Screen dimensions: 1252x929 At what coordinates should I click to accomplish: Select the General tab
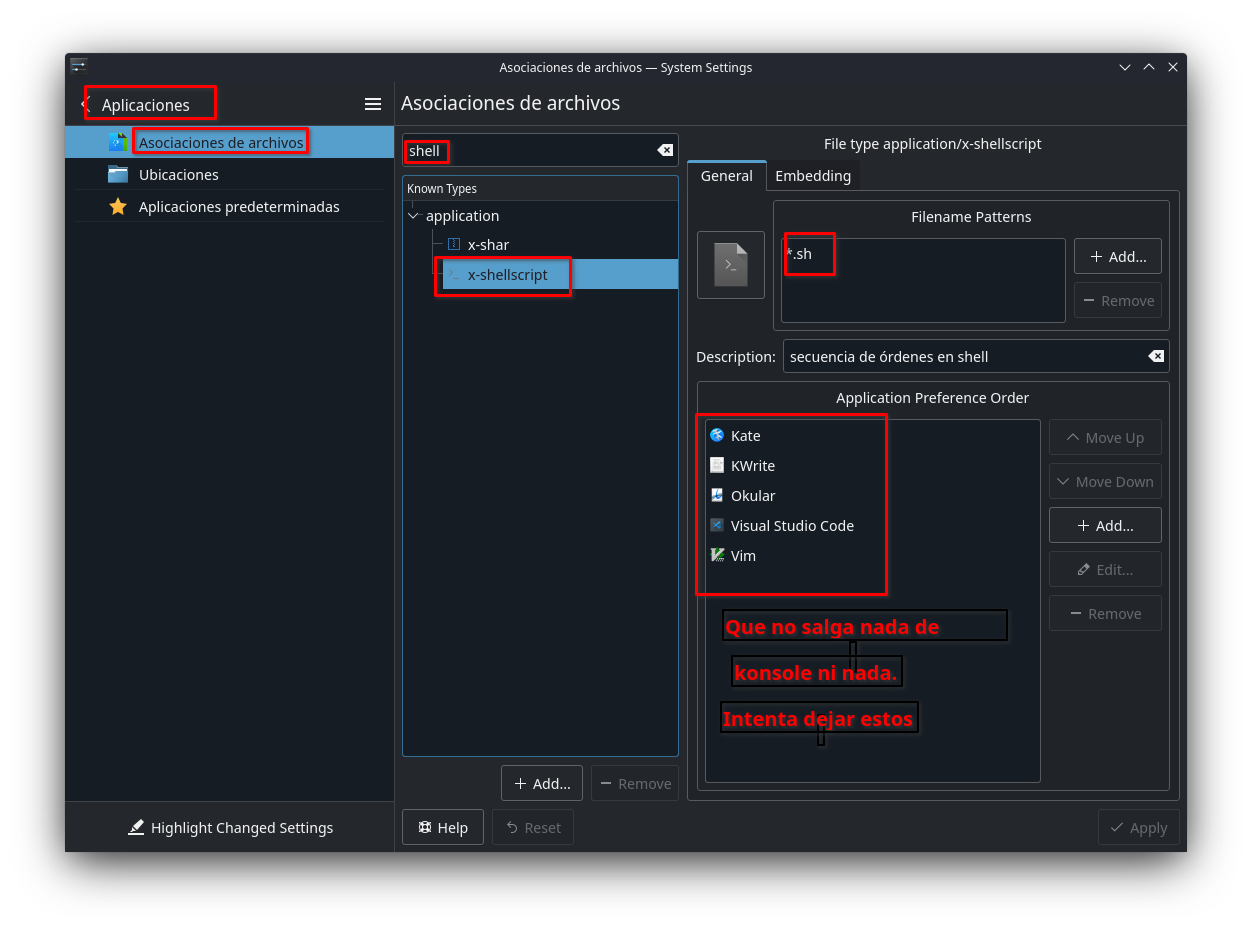(727, 176)
